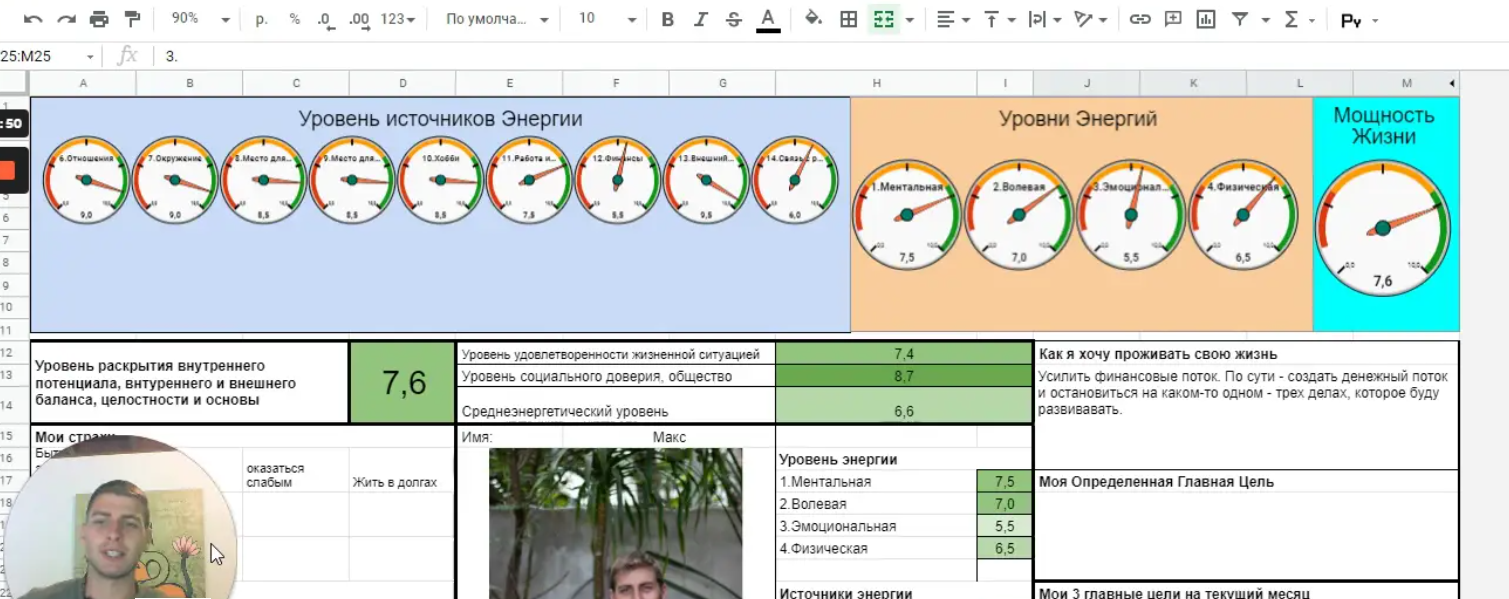1509x599 pixels.
Task: Click the decrease decimal places icon
Action: 326,19
